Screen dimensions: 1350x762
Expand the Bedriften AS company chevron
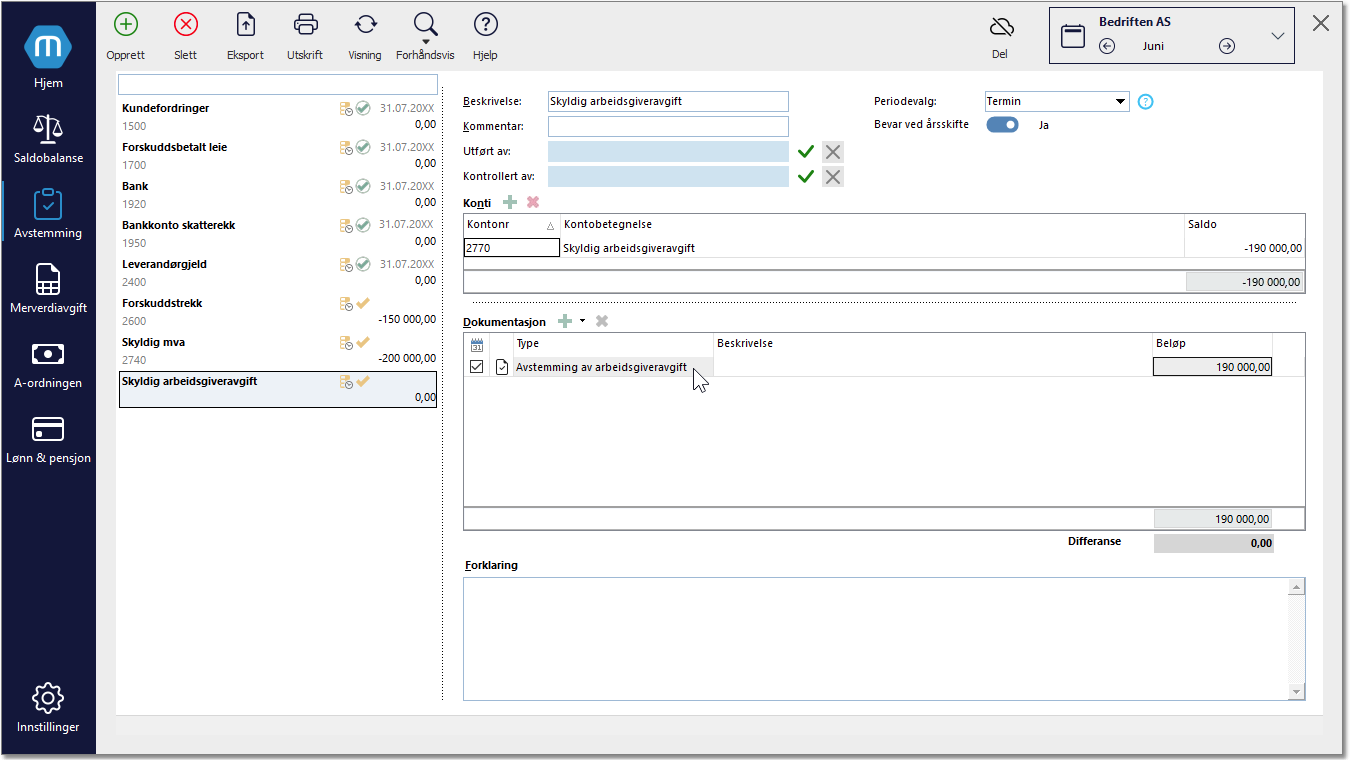1278,36
